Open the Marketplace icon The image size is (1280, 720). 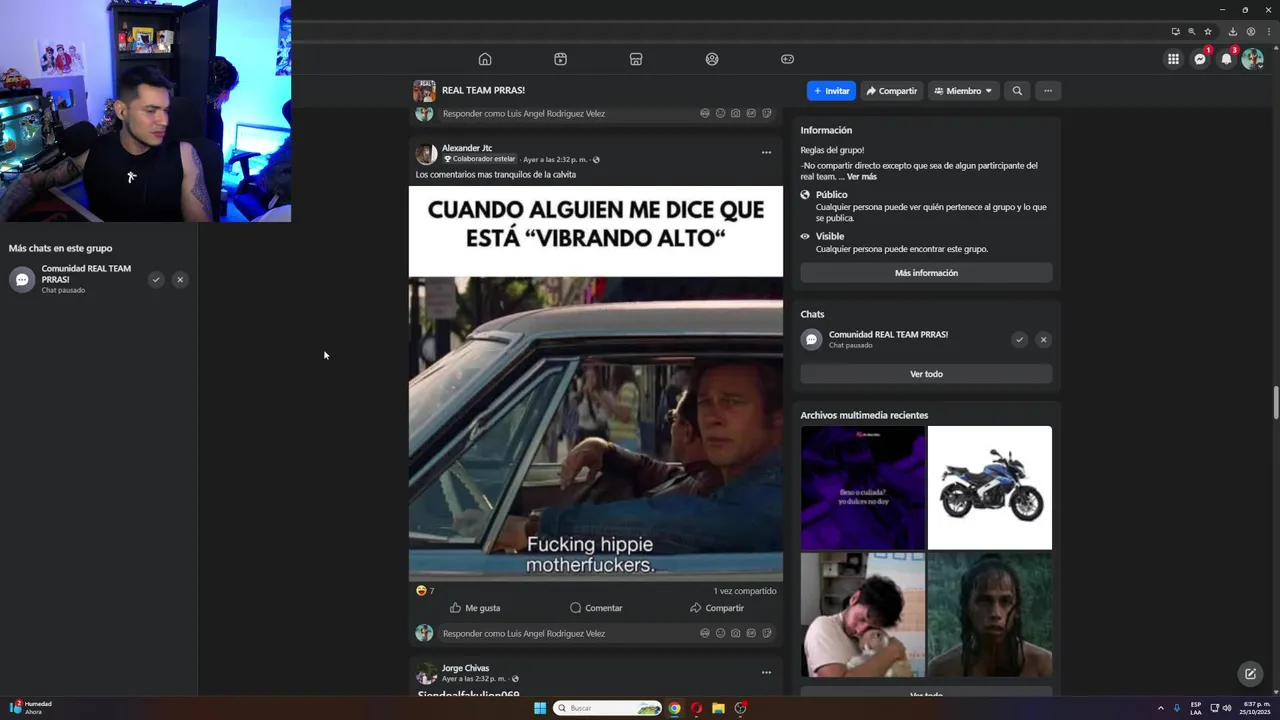pos(636,59)
